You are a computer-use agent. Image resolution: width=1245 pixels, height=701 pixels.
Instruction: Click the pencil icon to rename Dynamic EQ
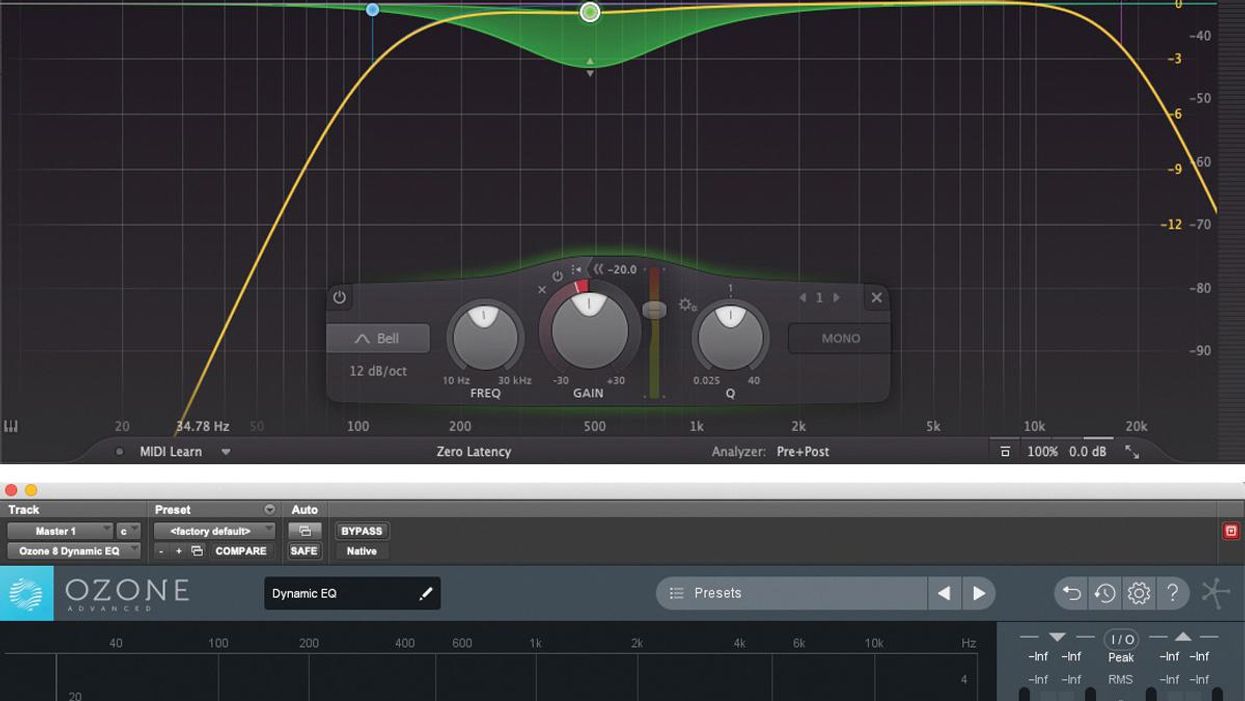pos(425,593)
